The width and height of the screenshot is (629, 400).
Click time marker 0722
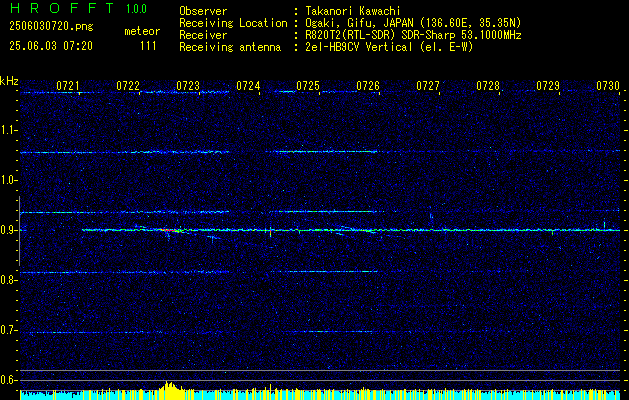point(128,85)
